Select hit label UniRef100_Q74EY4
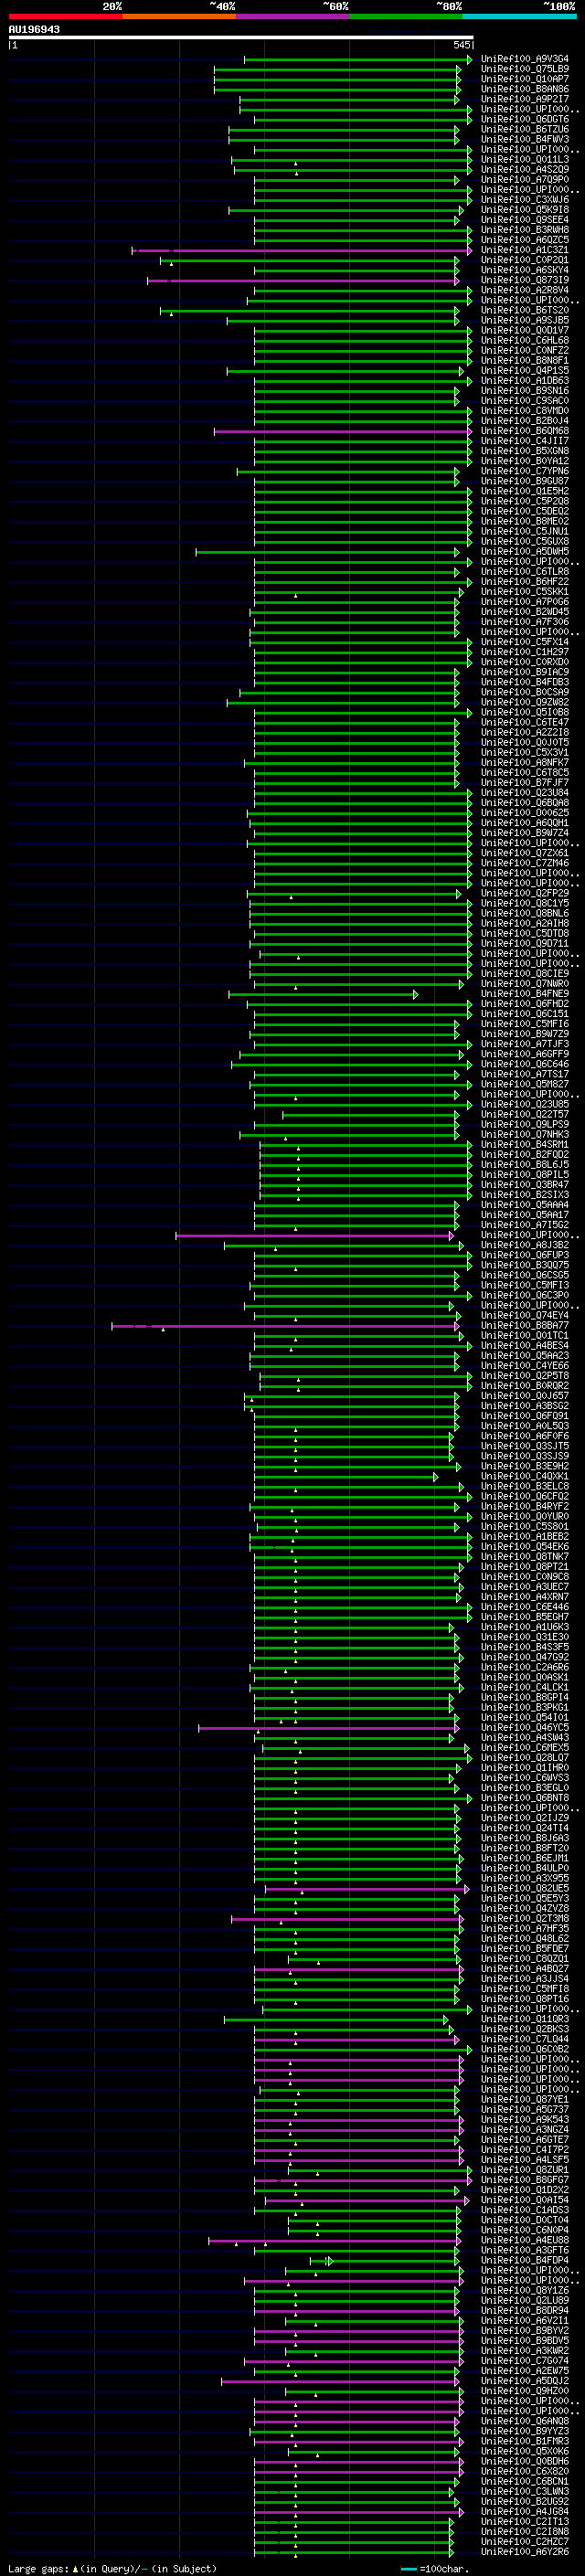585x2576 pixels. click(525, 1316)
